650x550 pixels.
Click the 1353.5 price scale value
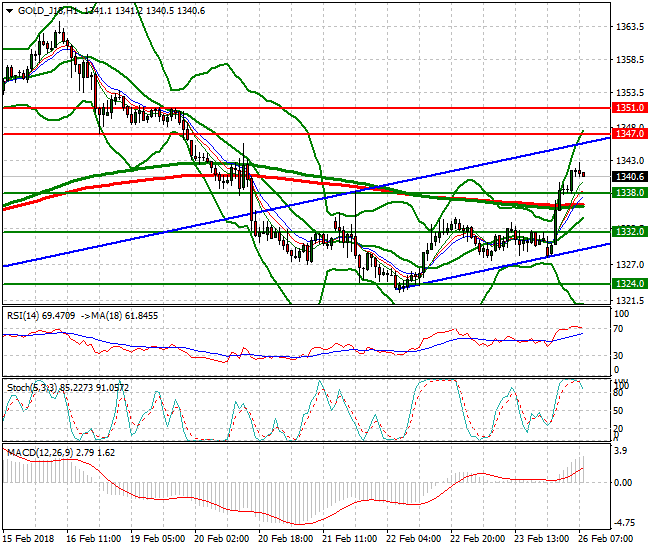[630, 92]
